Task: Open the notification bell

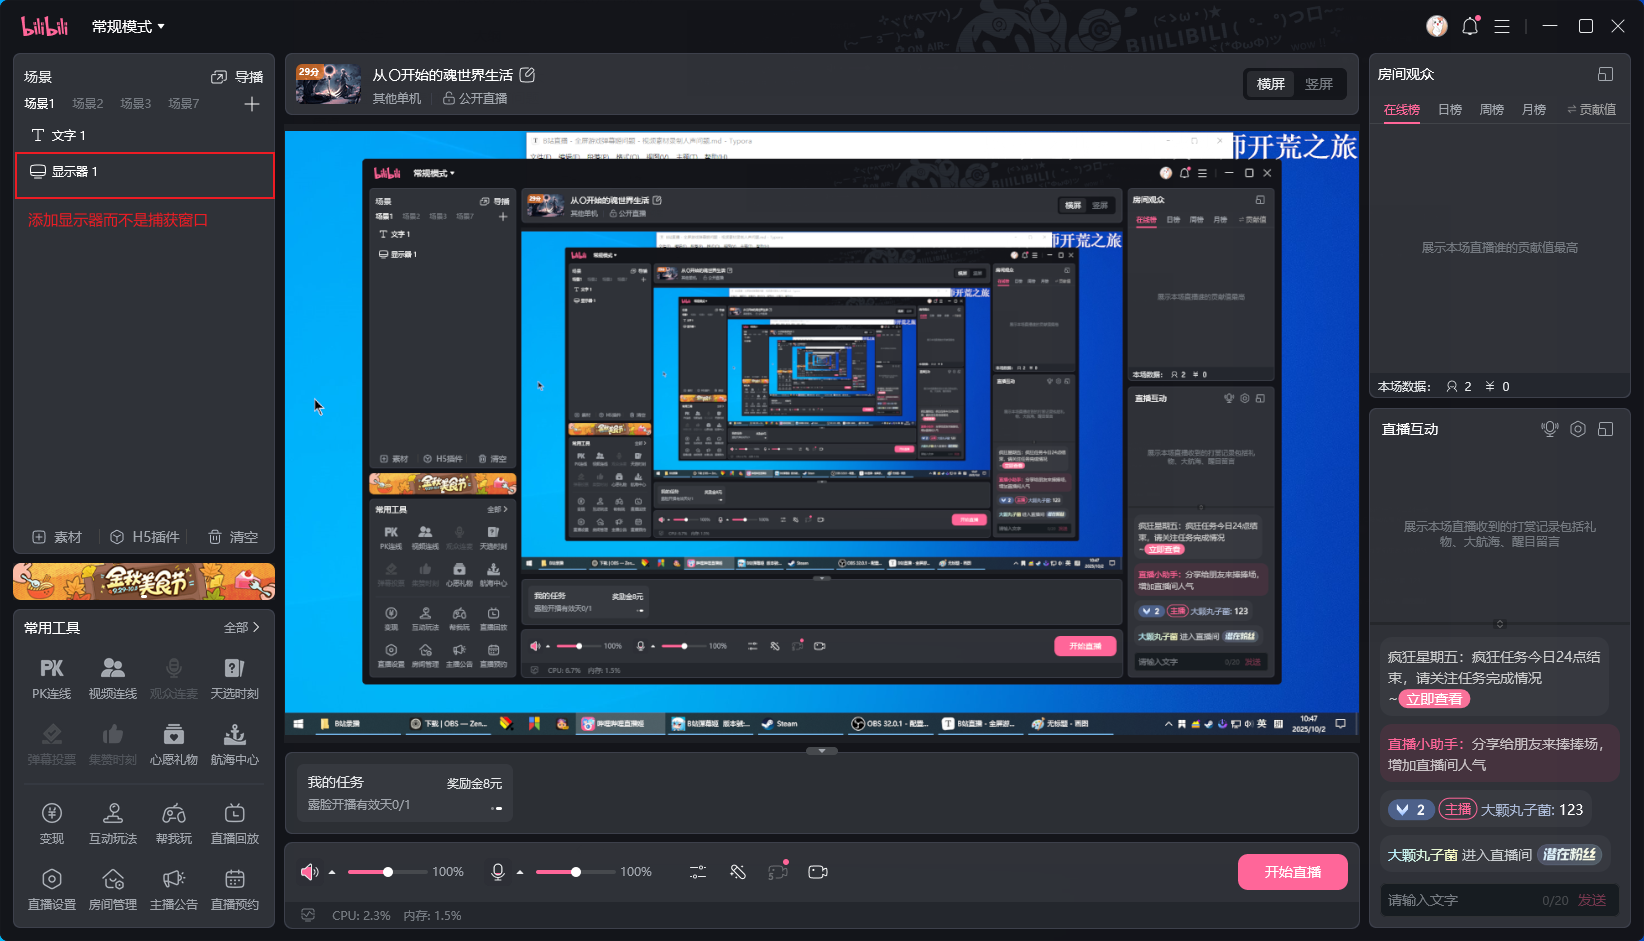Action: pyautogui.click(x=1469, y=27)
